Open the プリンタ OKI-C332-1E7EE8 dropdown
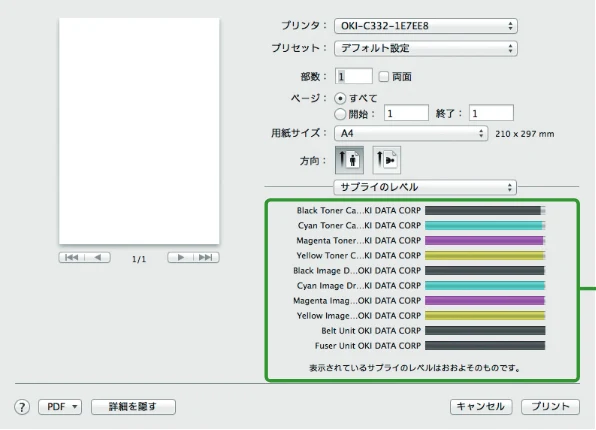Screen dimensions: 596x430 (426, 26)
